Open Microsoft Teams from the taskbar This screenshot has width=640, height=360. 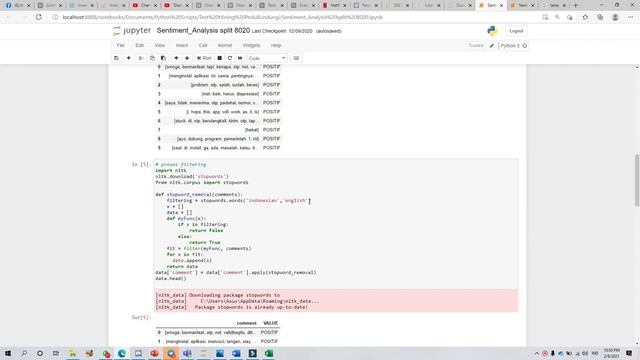pyautogui.click(x=187, y=353)
